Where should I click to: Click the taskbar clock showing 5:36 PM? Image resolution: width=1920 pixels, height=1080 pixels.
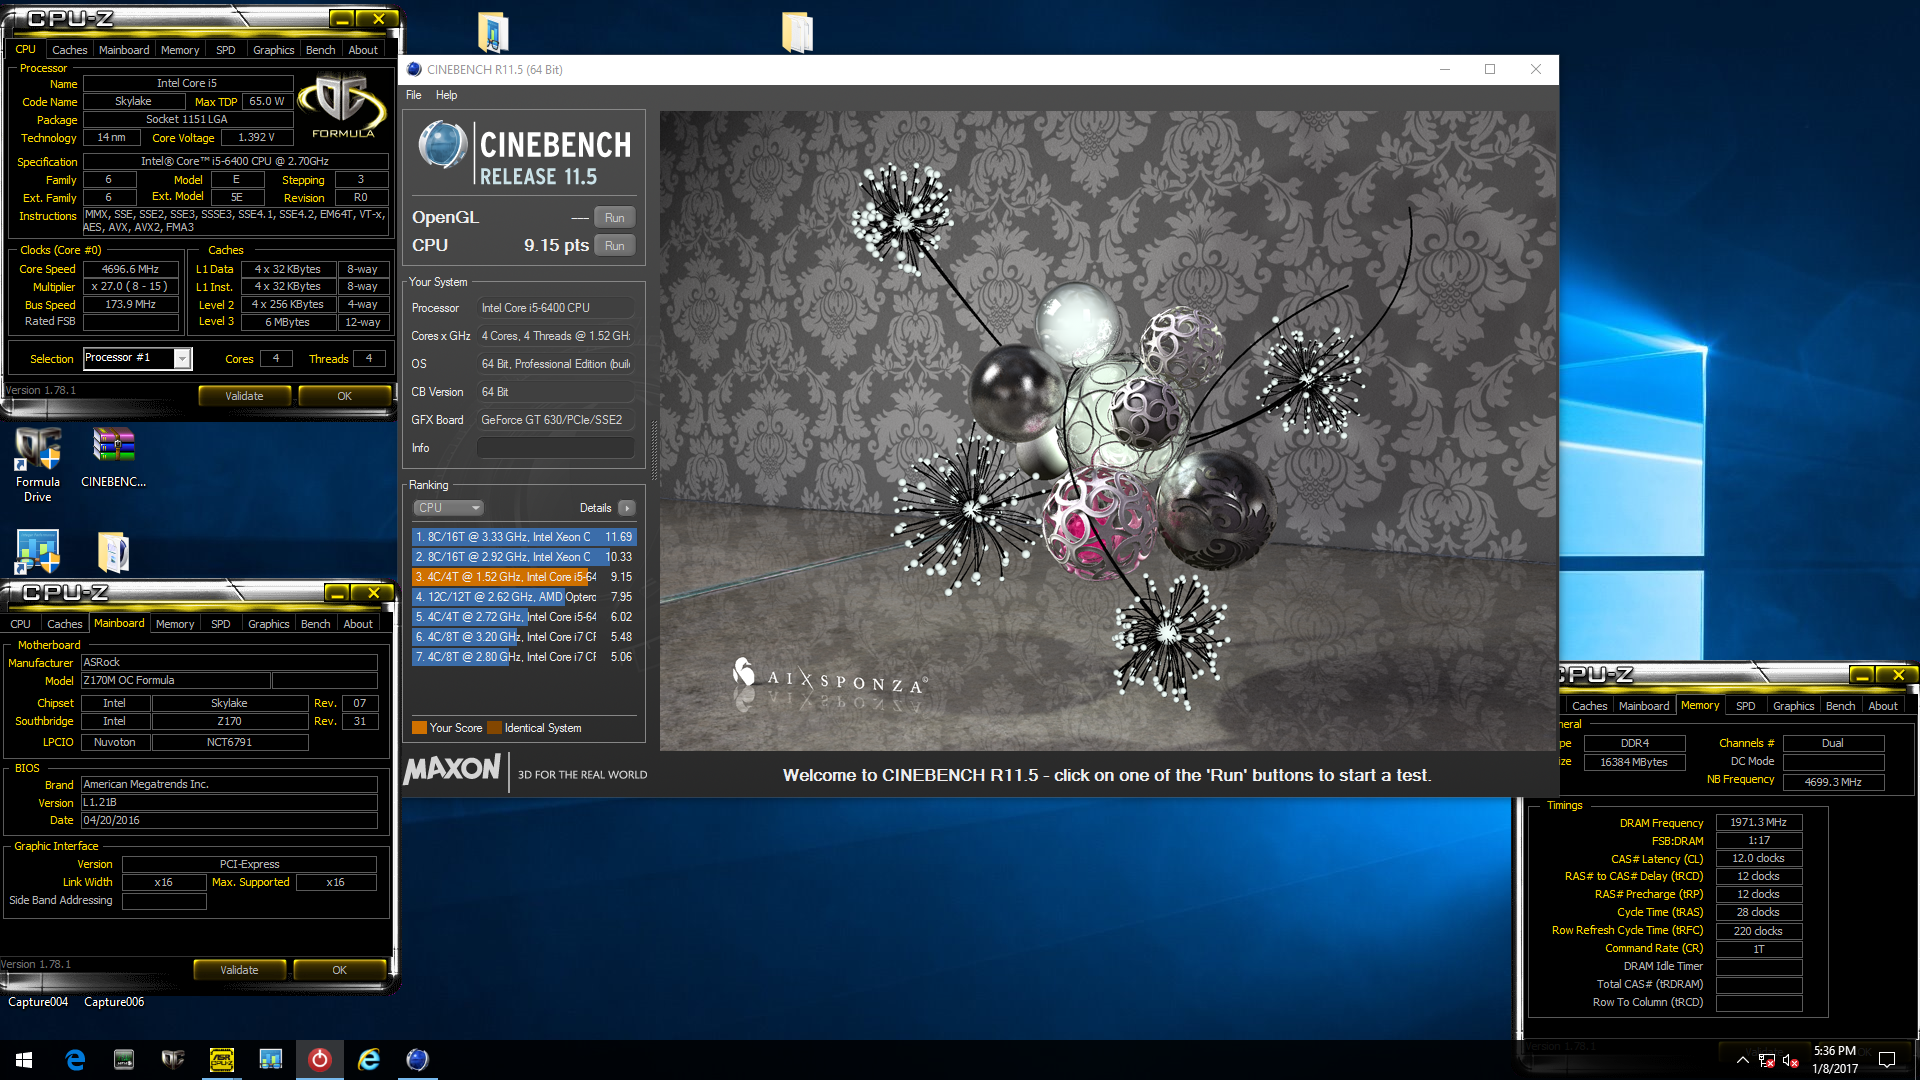1835,1060
